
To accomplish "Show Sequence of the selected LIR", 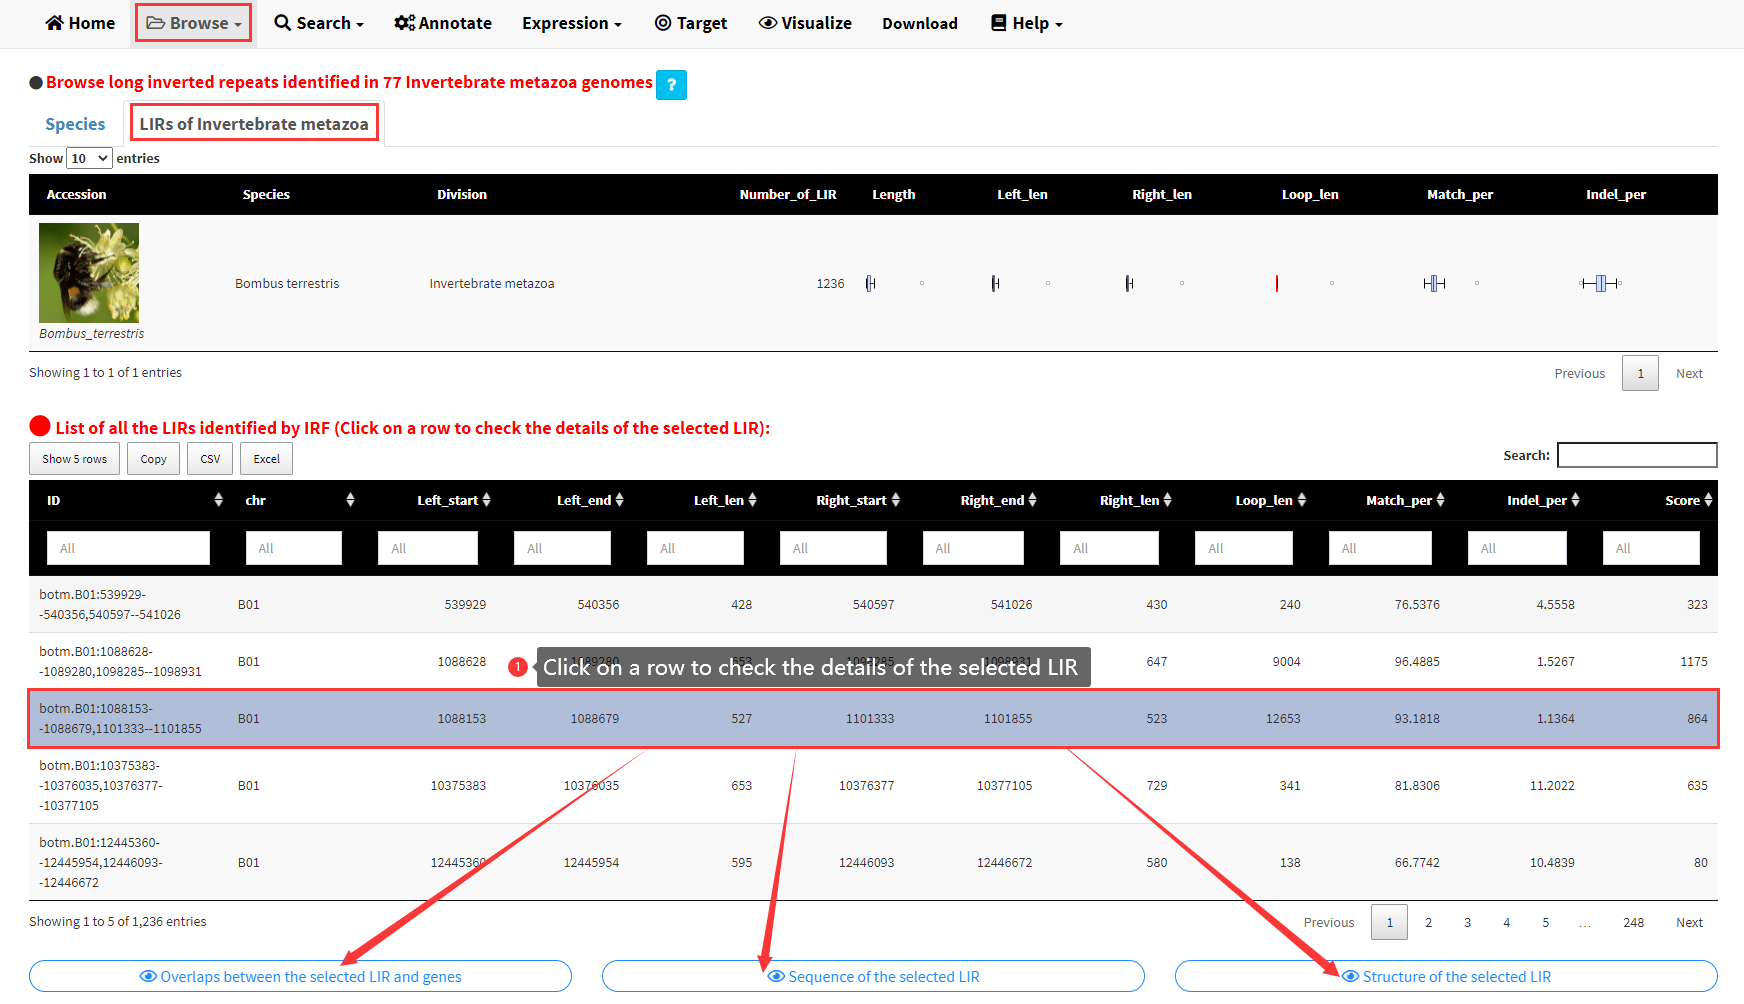I will pyautogui.click(x=873, y=976).
